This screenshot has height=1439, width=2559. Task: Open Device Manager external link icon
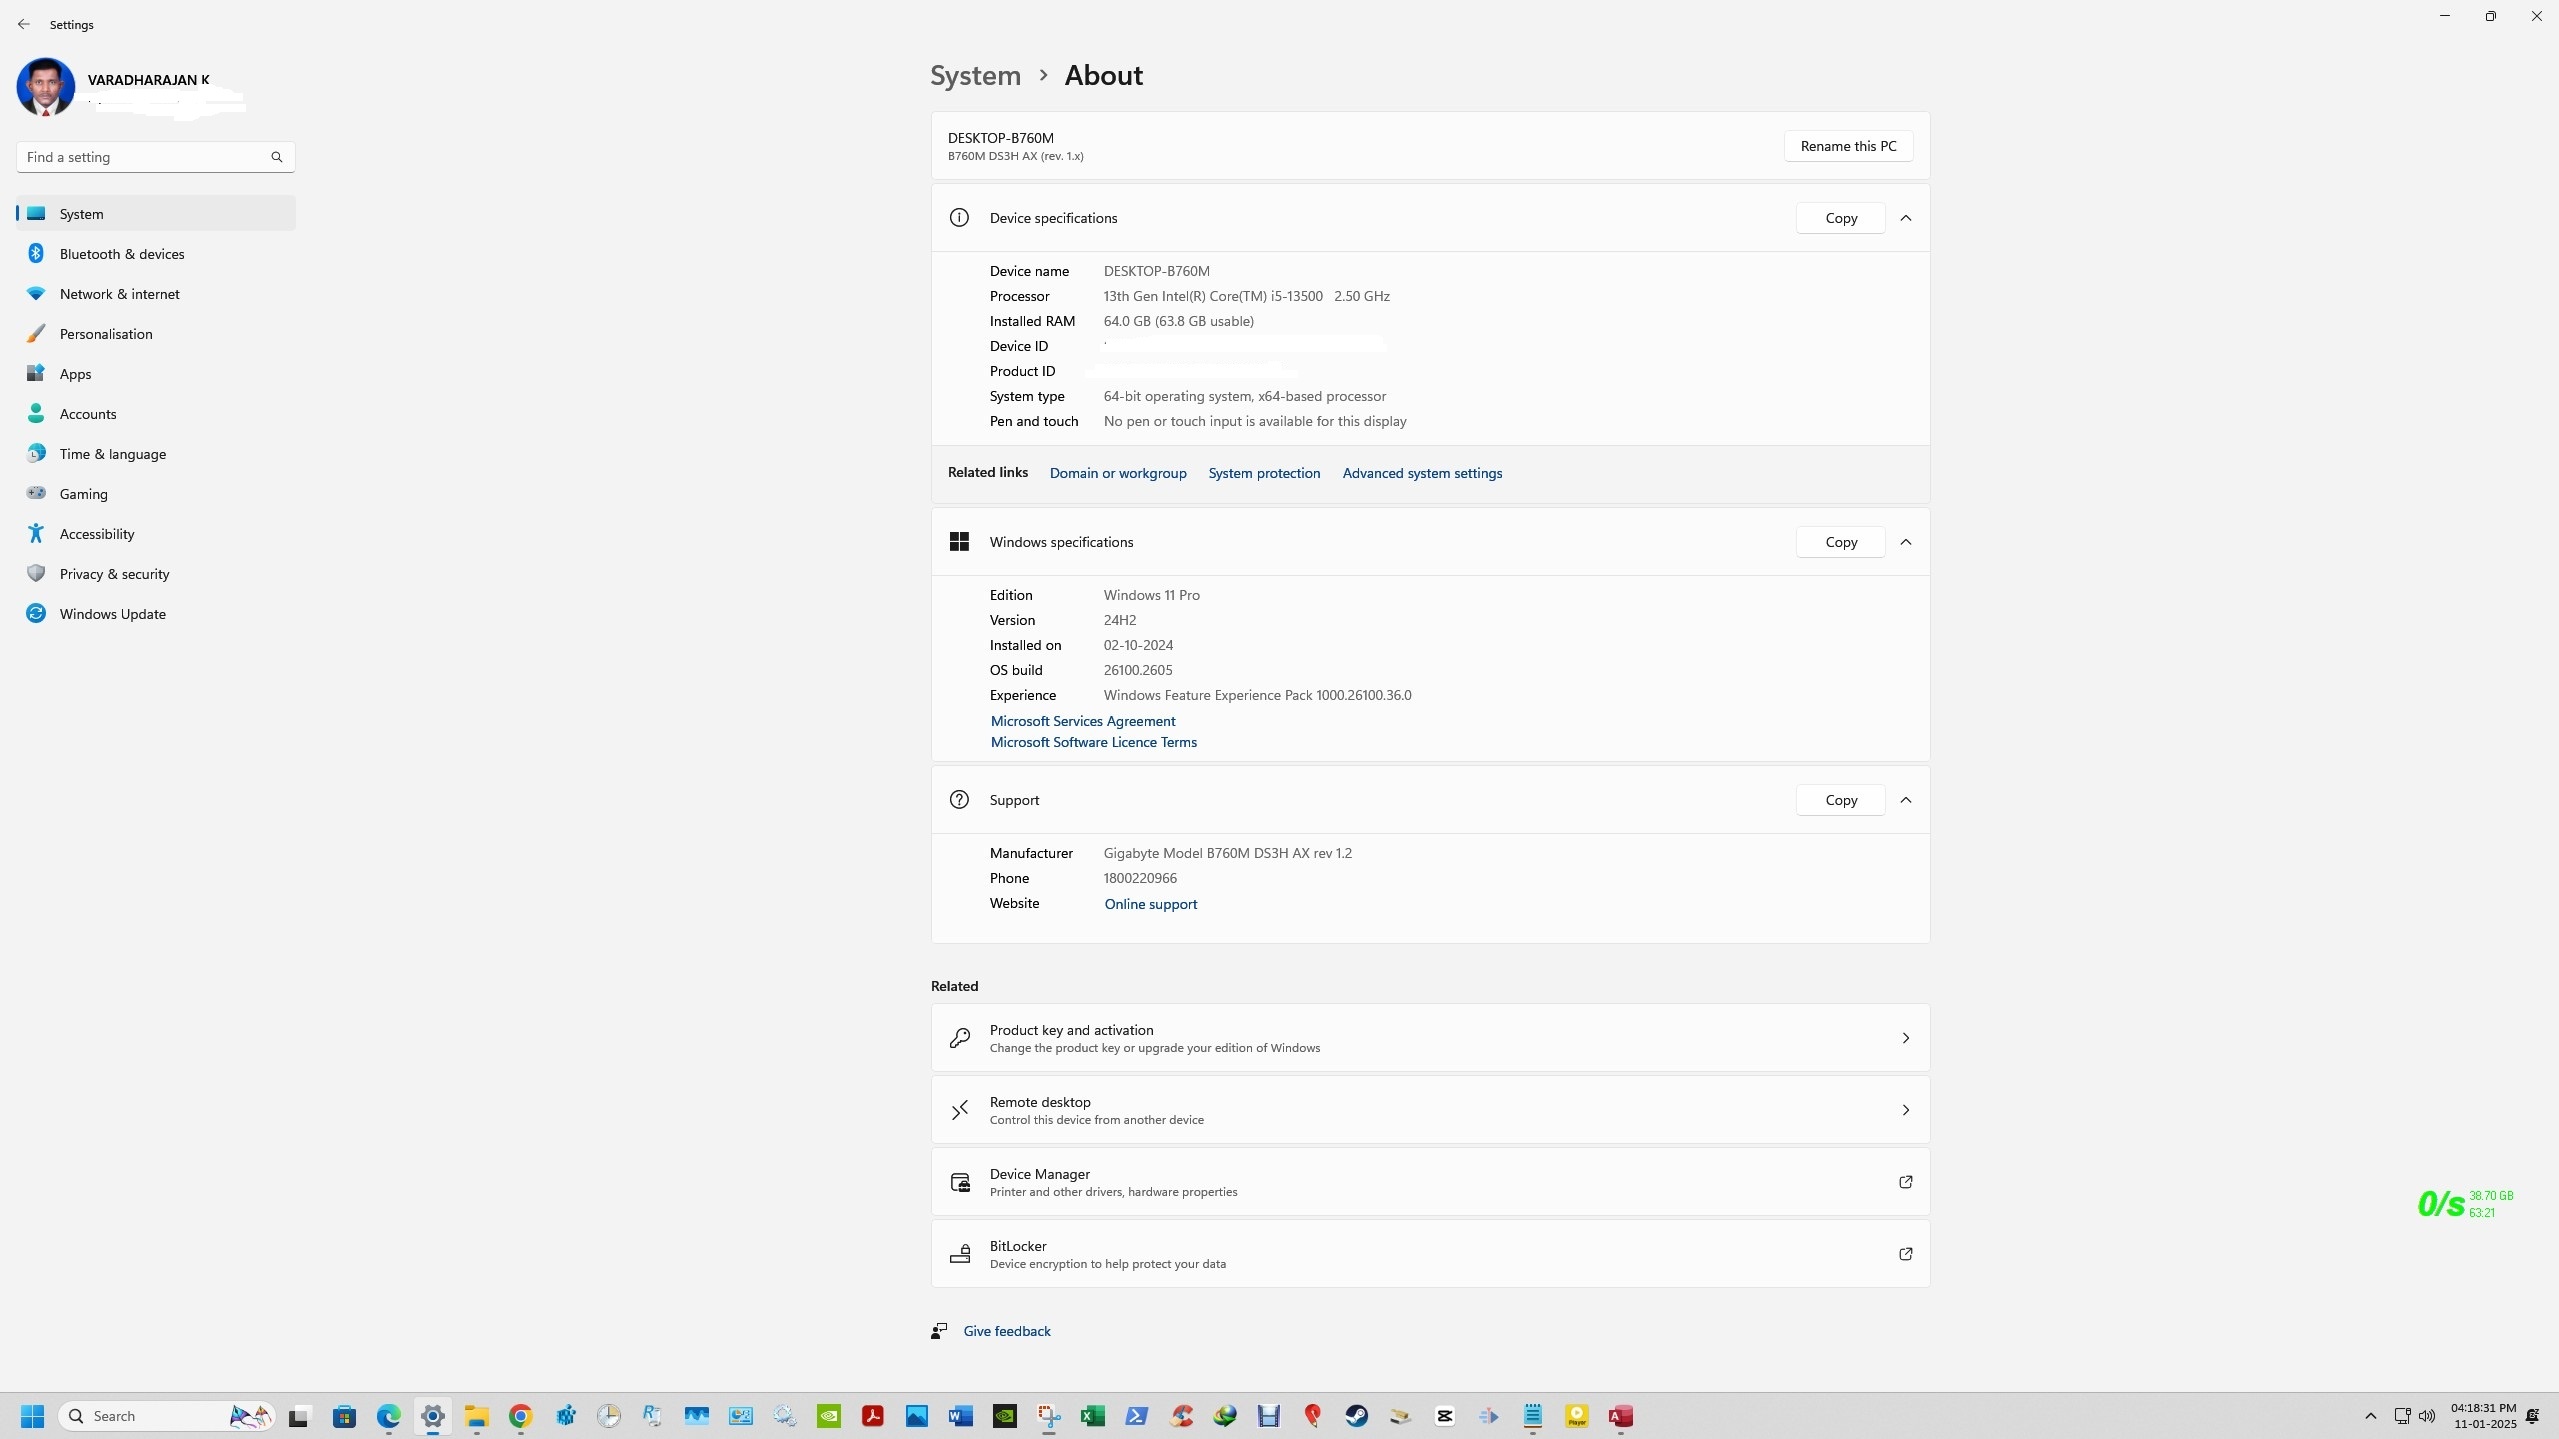[x=1905, y=1182]
